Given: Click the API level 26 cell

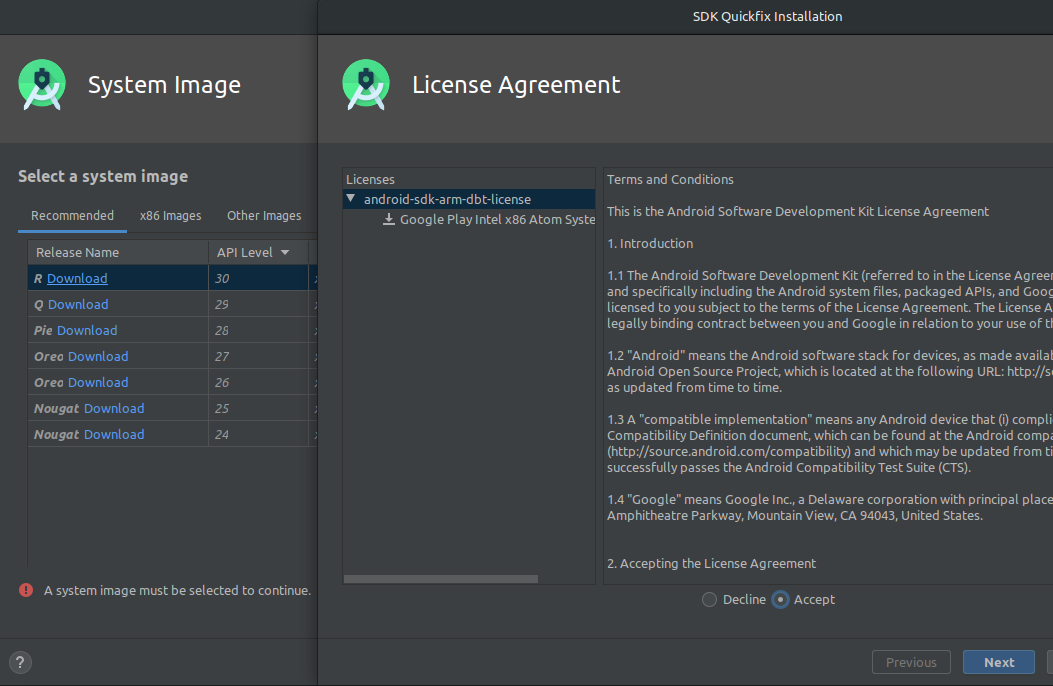Looking at the screenshot, I should (x=259, y=383).
